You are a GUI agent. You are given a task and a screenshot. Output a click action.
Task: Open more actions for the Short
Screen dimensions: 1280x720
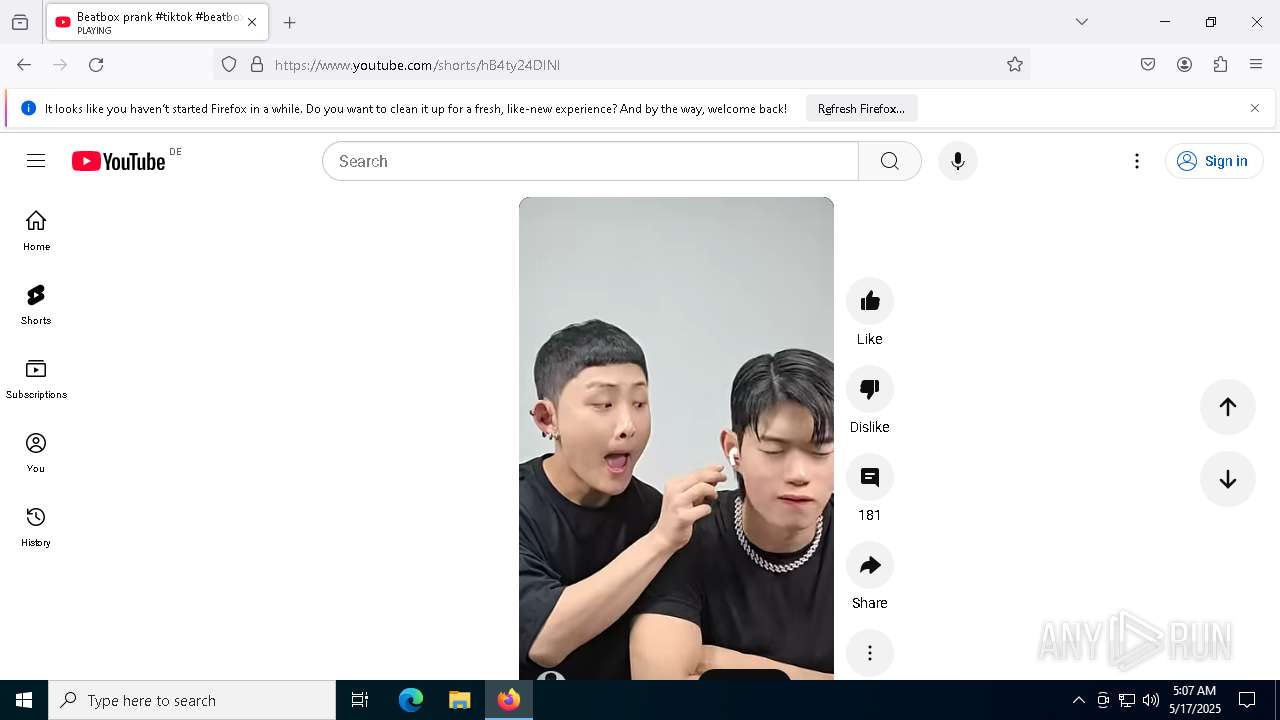click(x=870, y=653)
